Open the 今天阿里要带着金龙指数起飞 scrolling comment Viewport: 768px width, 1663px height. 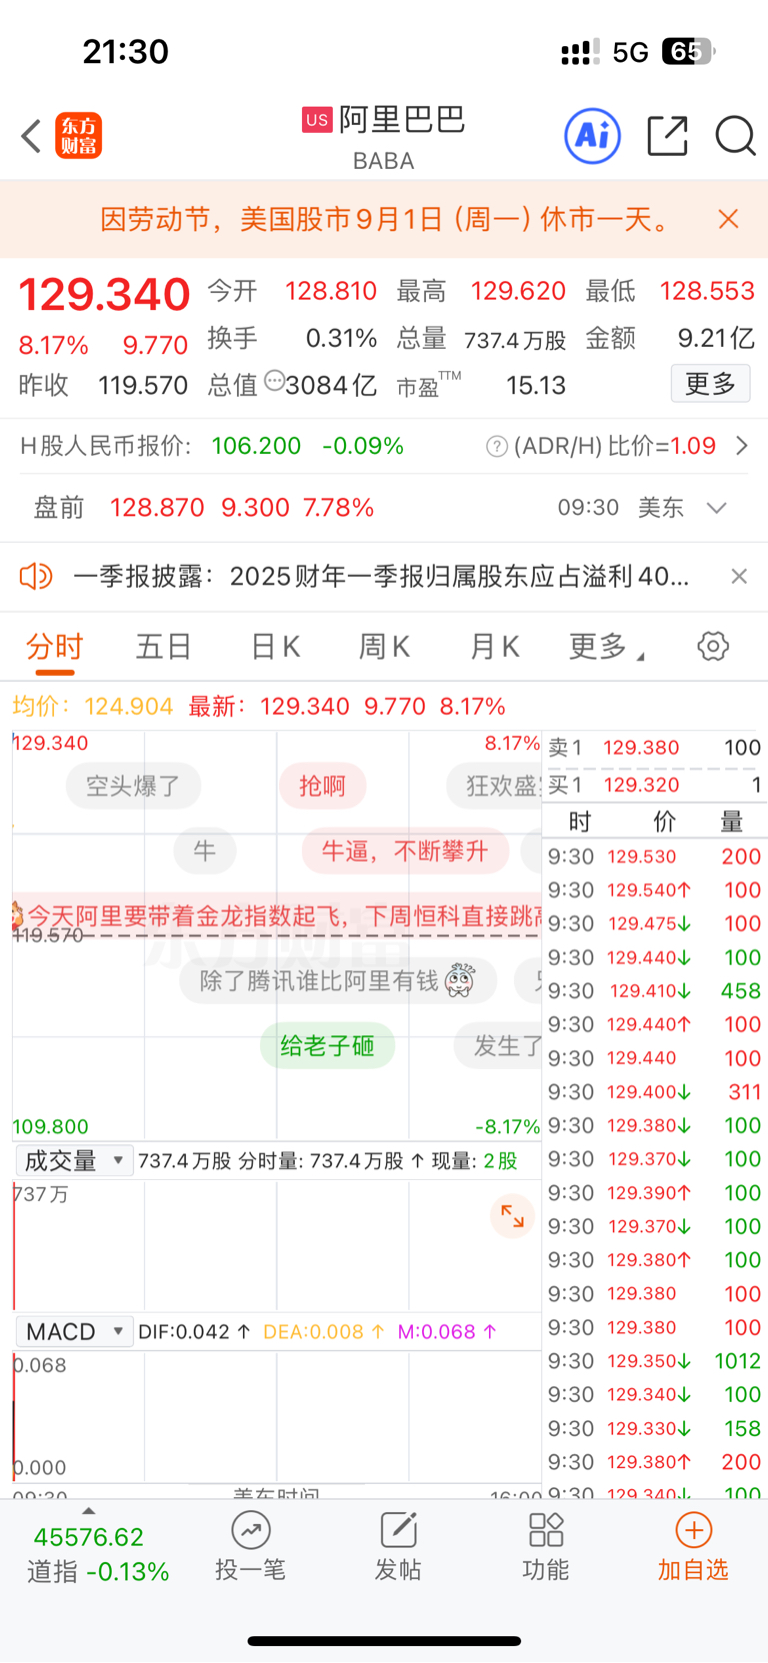coord(277,916)
